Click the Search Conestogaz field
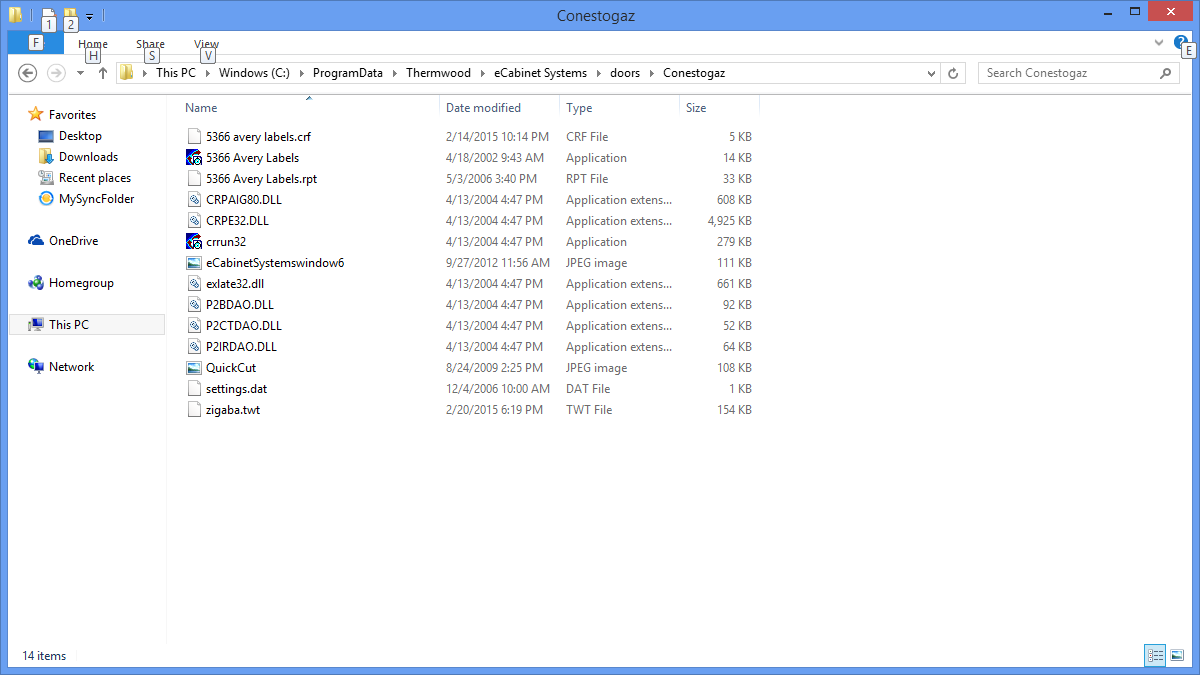The image size is (1200, 675). [1068, 73]
